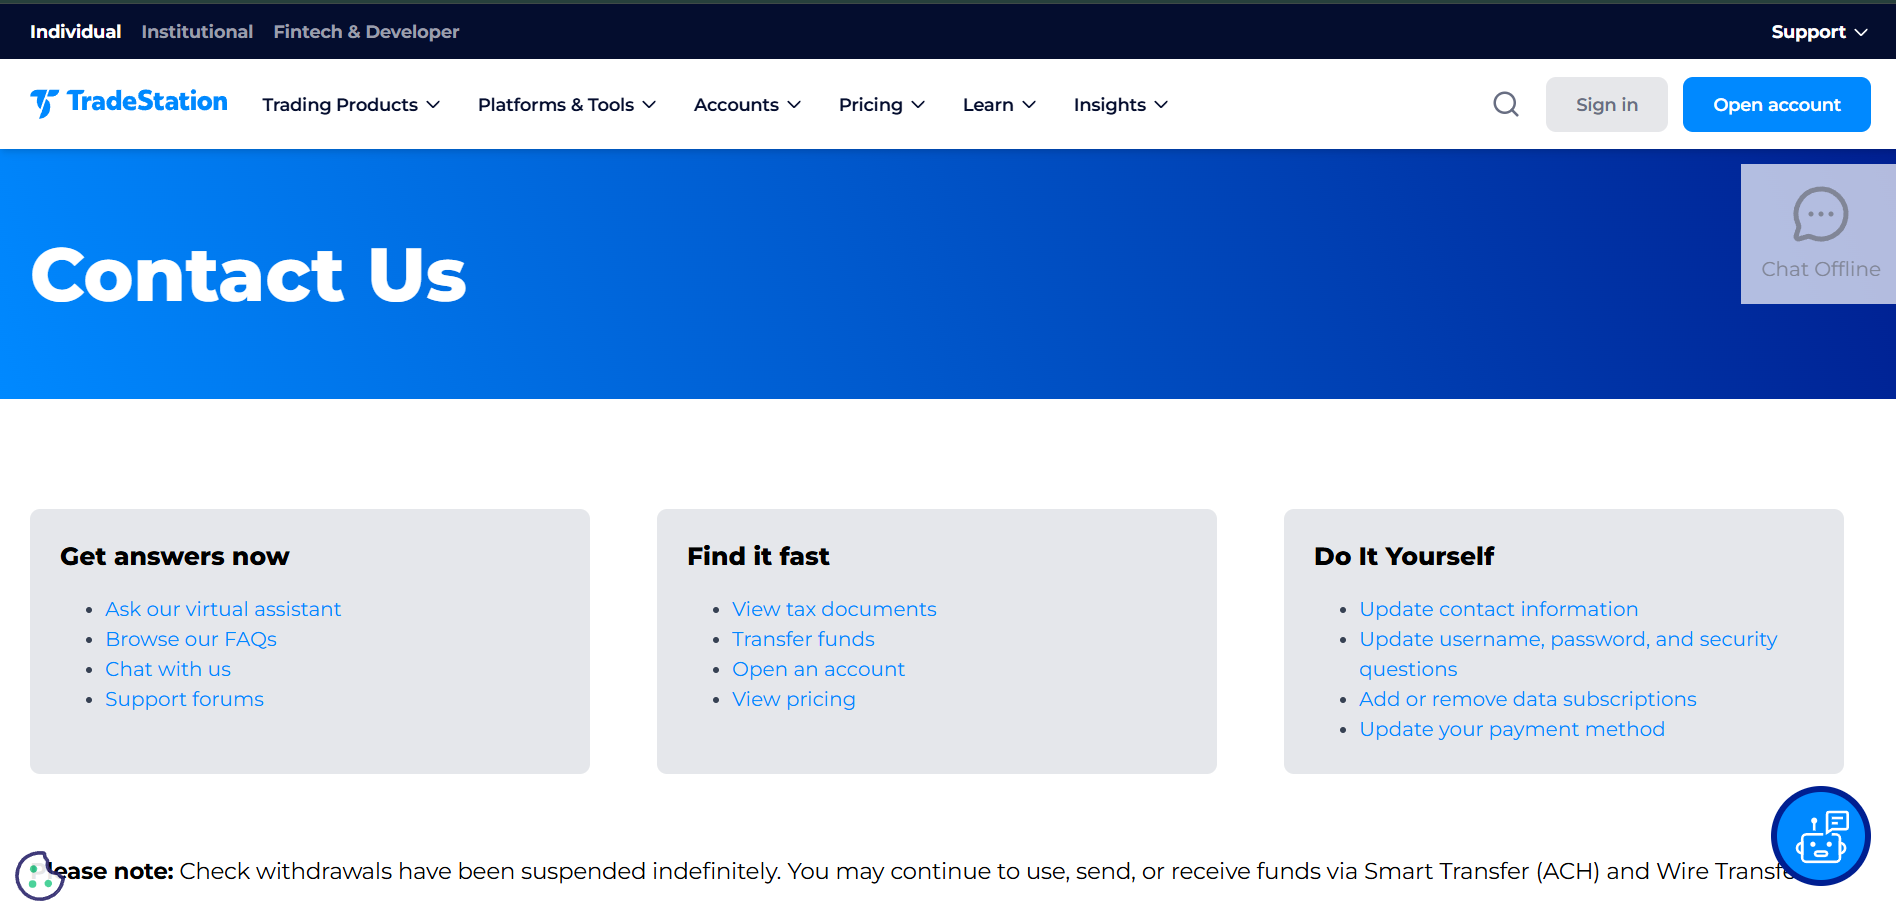
Task: Expand the Learn menu
Action: 998,105
